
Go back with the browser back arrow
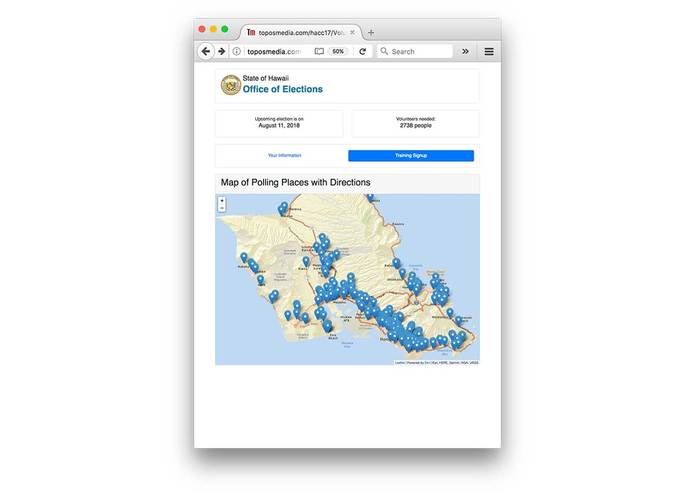click(206, 51)
